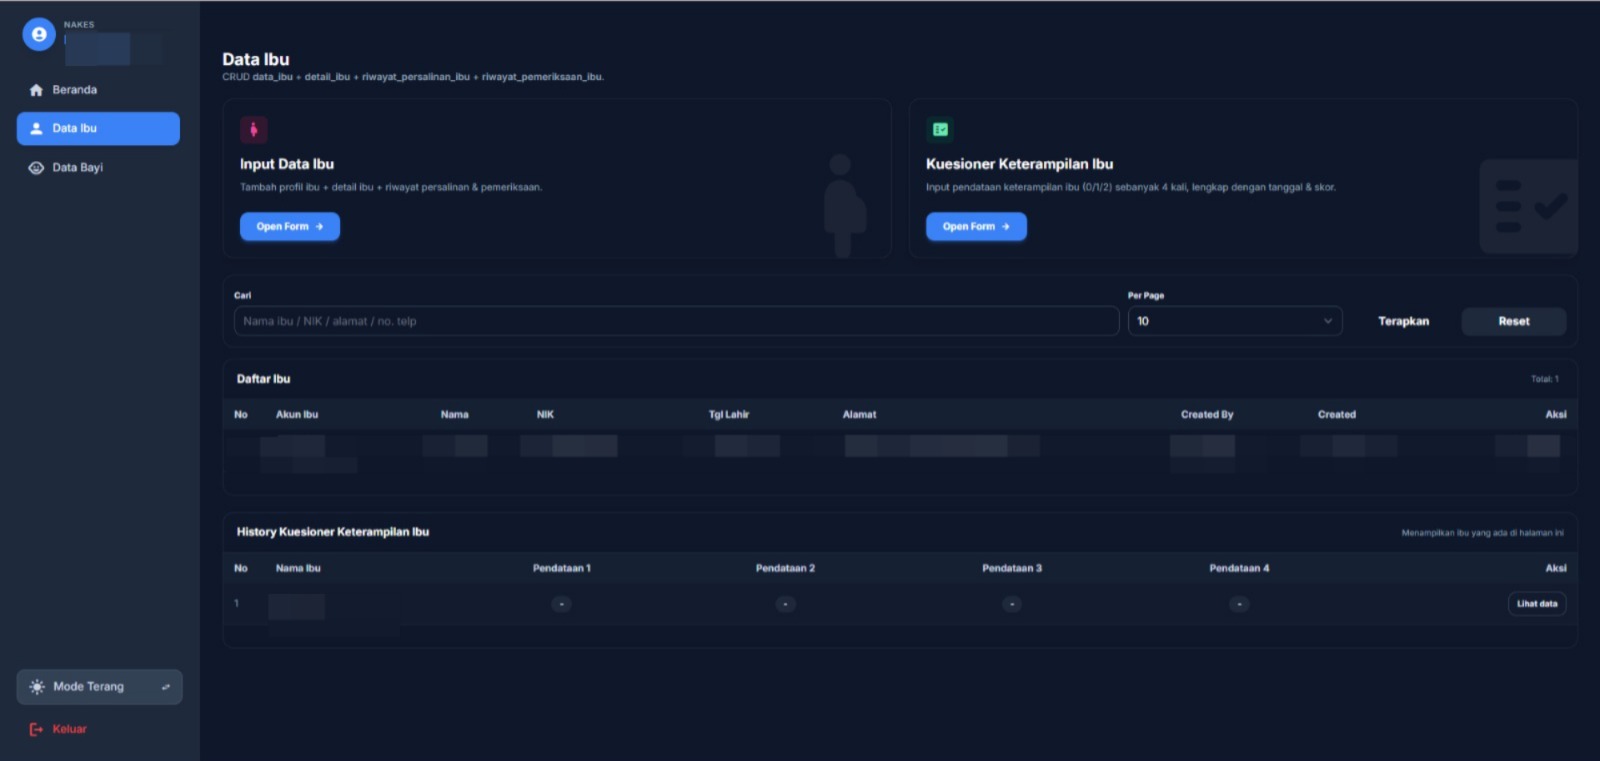Click the red Keluar logout icon
Viewport: 1600px width, 761px height.
[x=36, y=729]
